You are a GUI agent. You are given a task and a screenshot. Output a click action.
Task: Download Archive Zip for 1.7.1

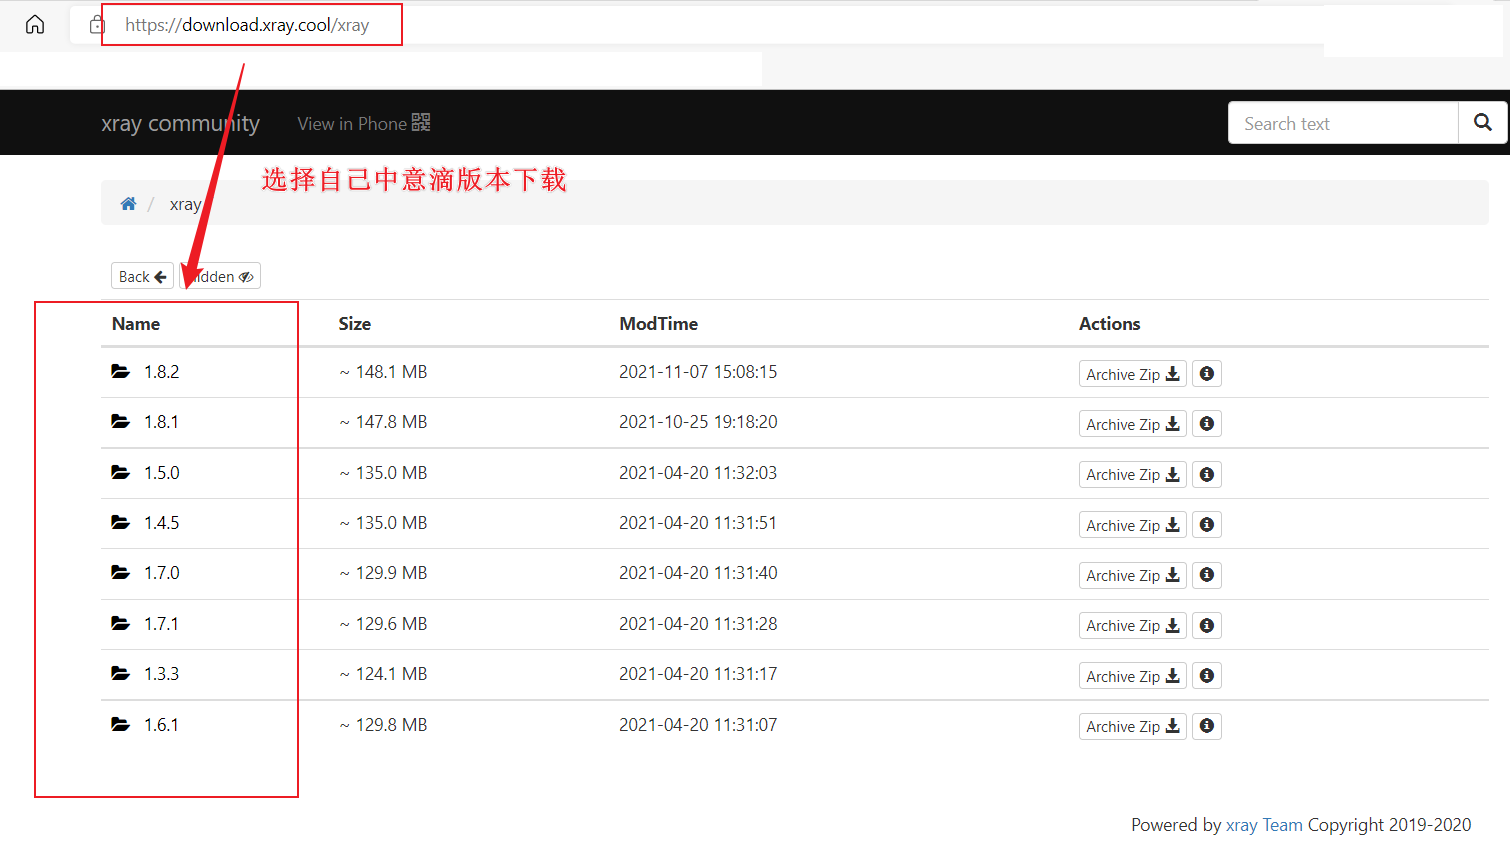tap(1132, 625)
